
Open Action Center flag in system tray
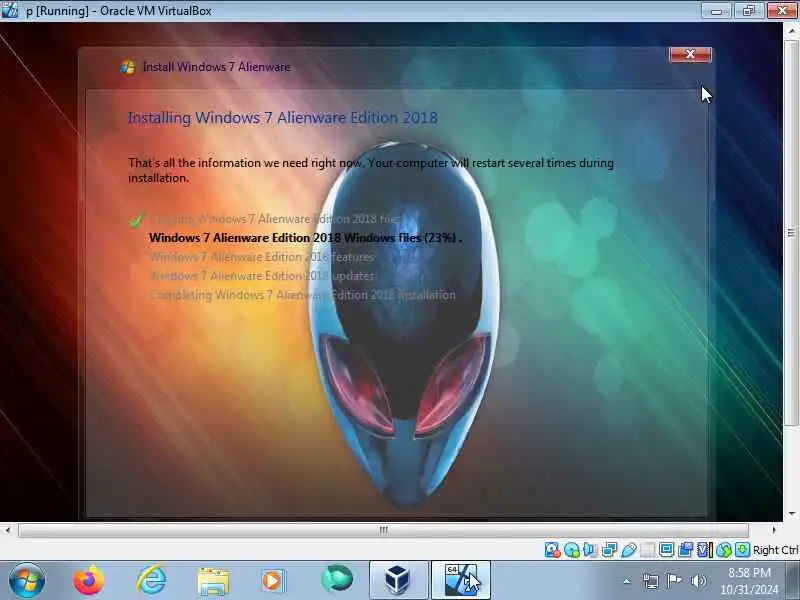674,581
